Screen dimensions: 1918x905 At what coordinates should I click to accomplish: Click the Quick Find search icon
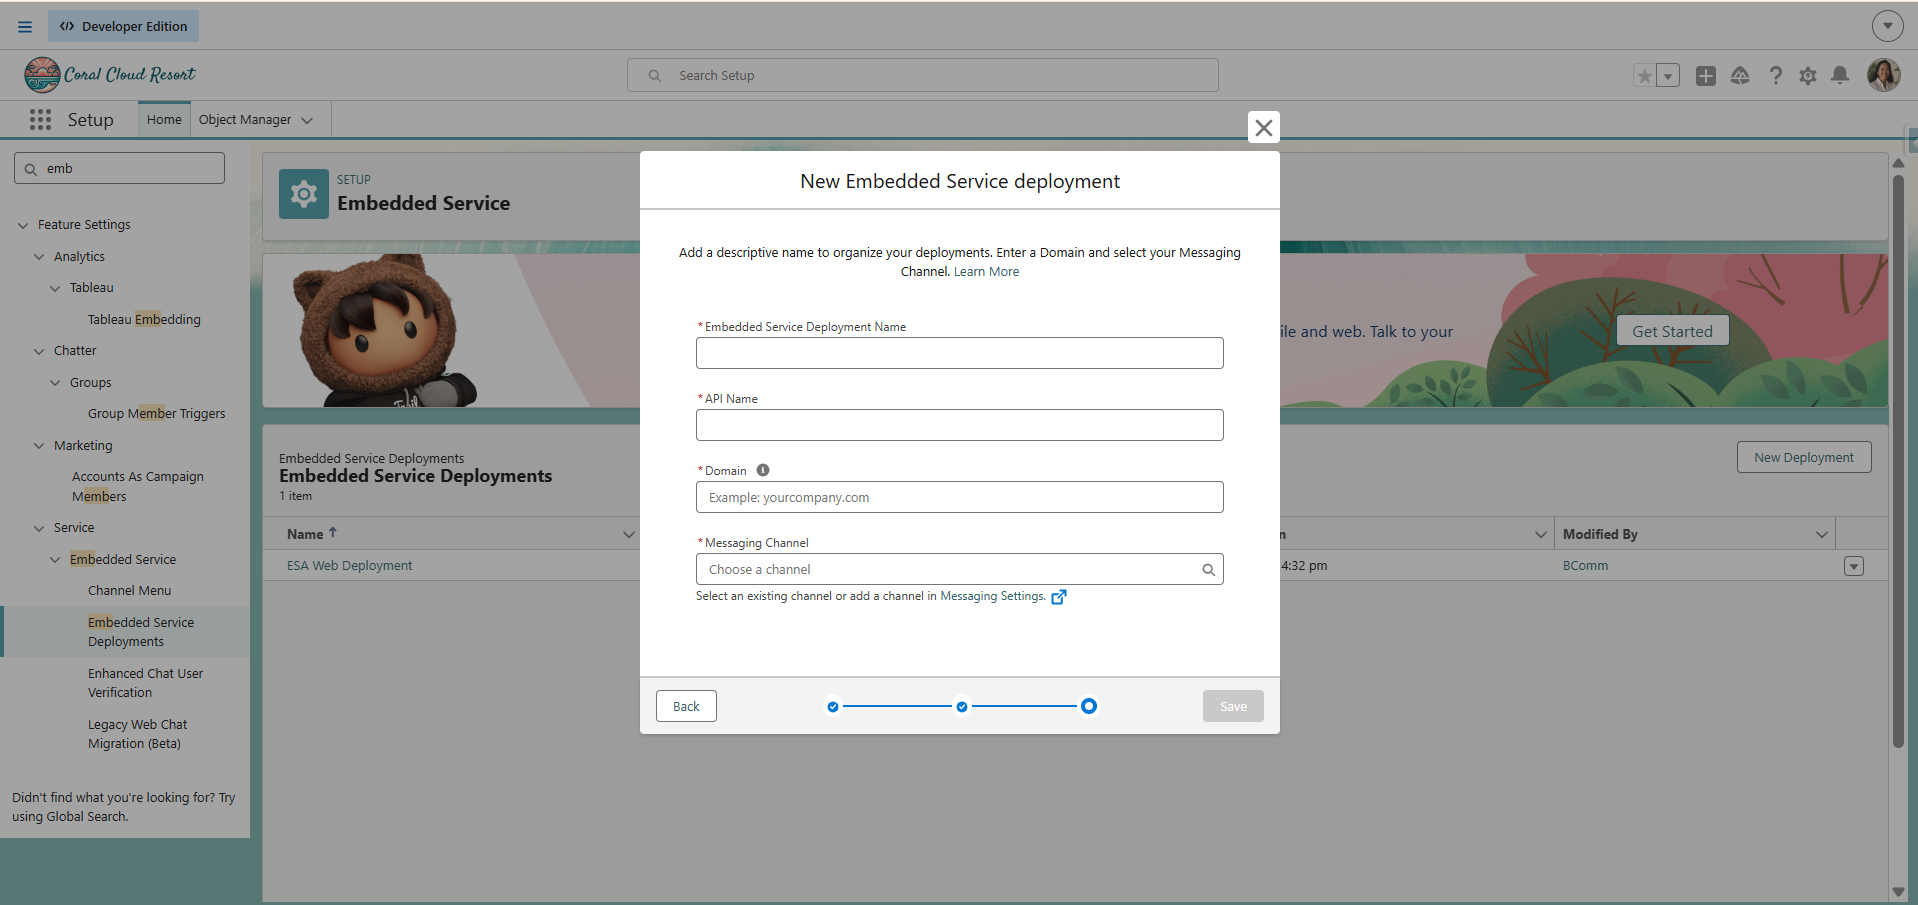point(31,169)
